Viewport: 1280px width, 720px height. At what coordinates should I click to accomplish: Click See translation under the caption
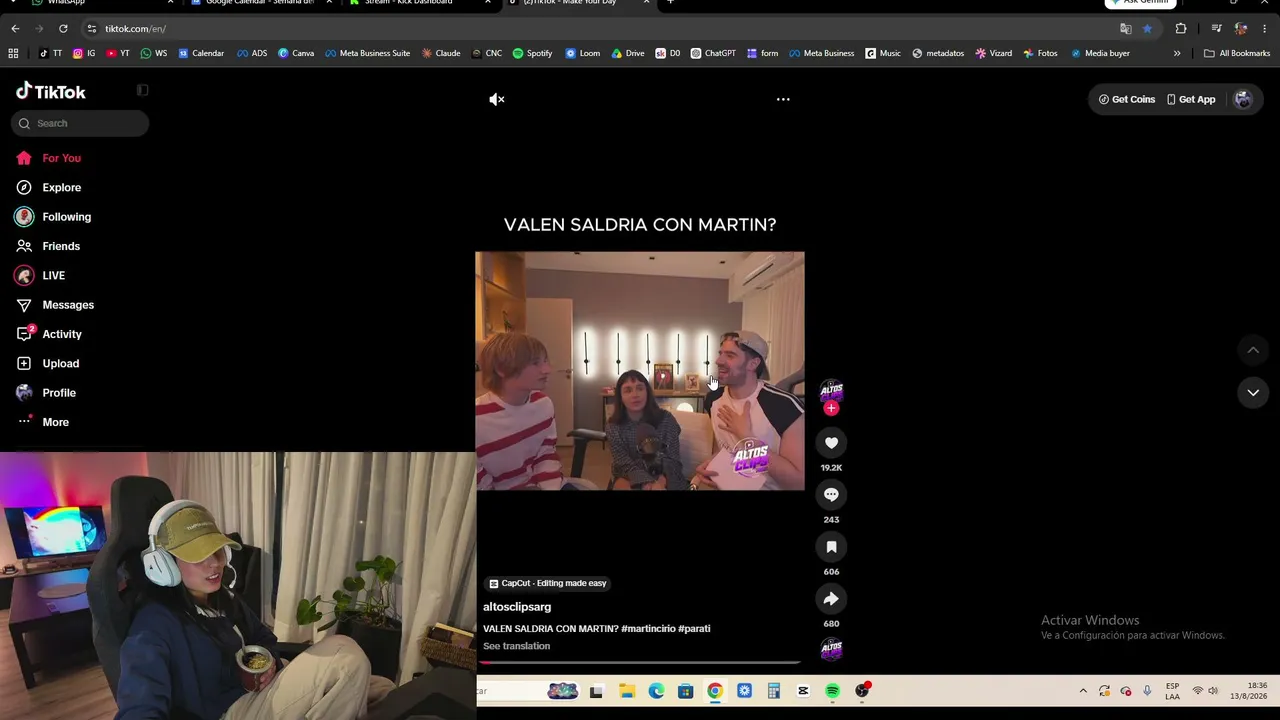coord(516,646)
